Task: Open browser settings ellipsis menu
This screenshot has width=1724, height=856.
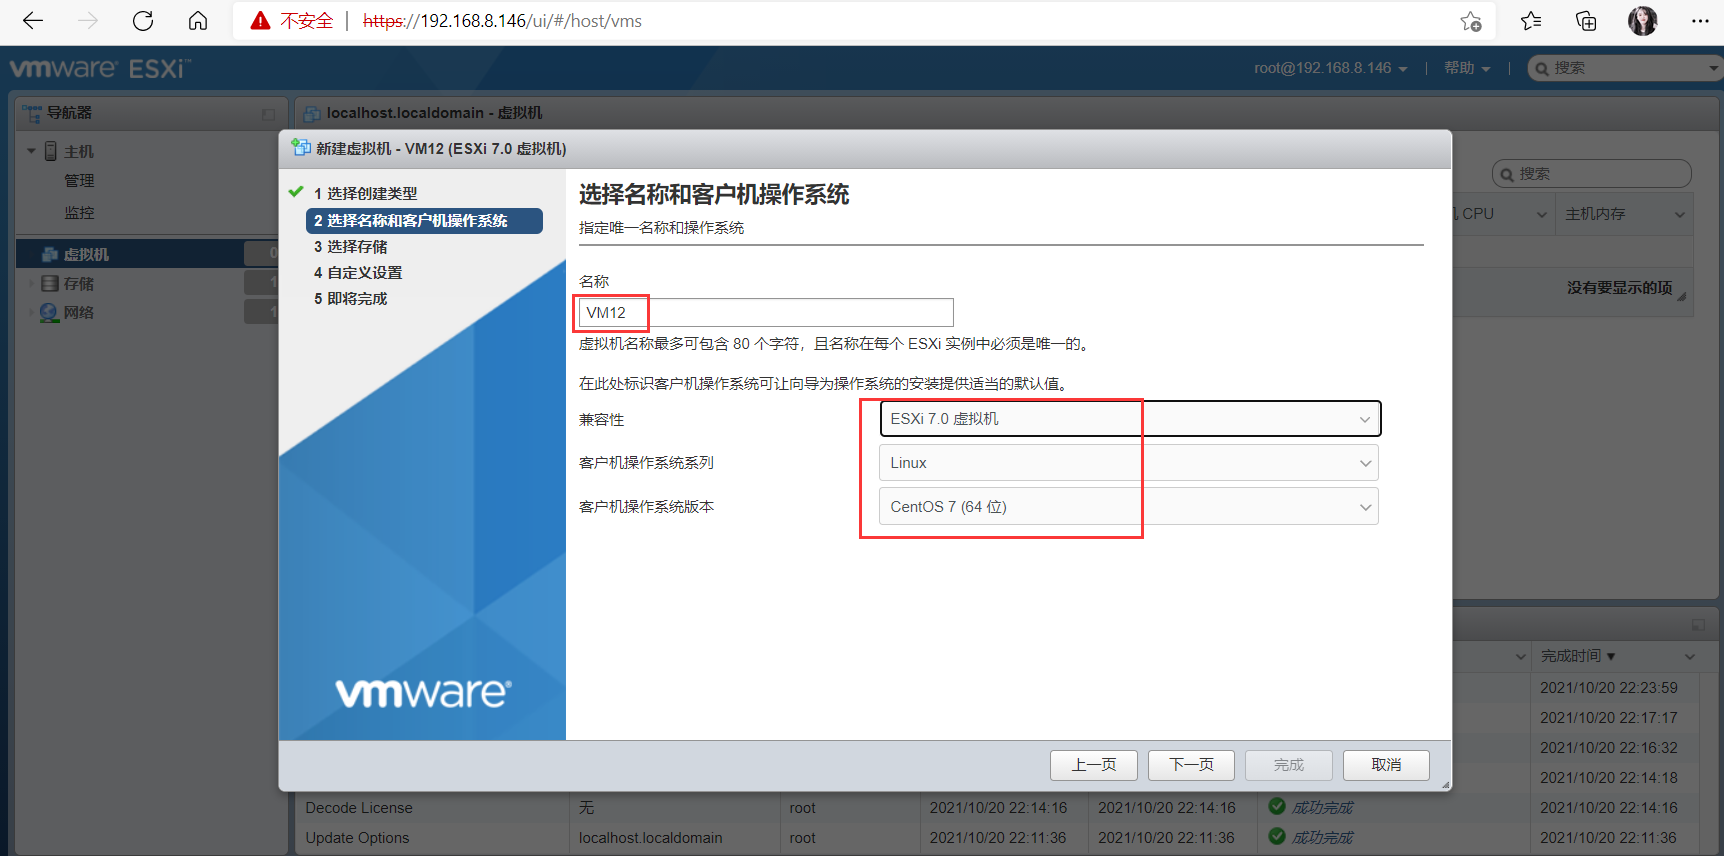Action: 1700,21
